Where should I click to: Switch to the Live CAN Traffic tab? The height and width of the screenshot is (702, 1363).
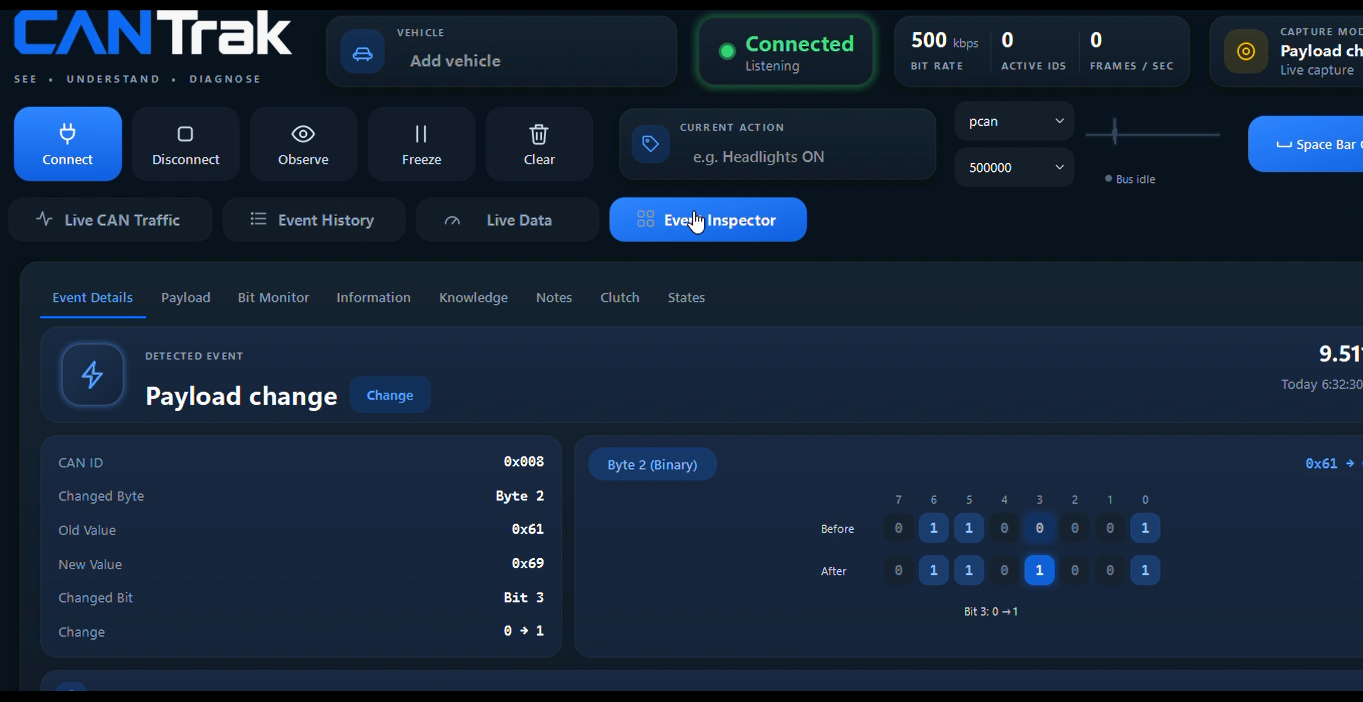click(x=110, y=220)
